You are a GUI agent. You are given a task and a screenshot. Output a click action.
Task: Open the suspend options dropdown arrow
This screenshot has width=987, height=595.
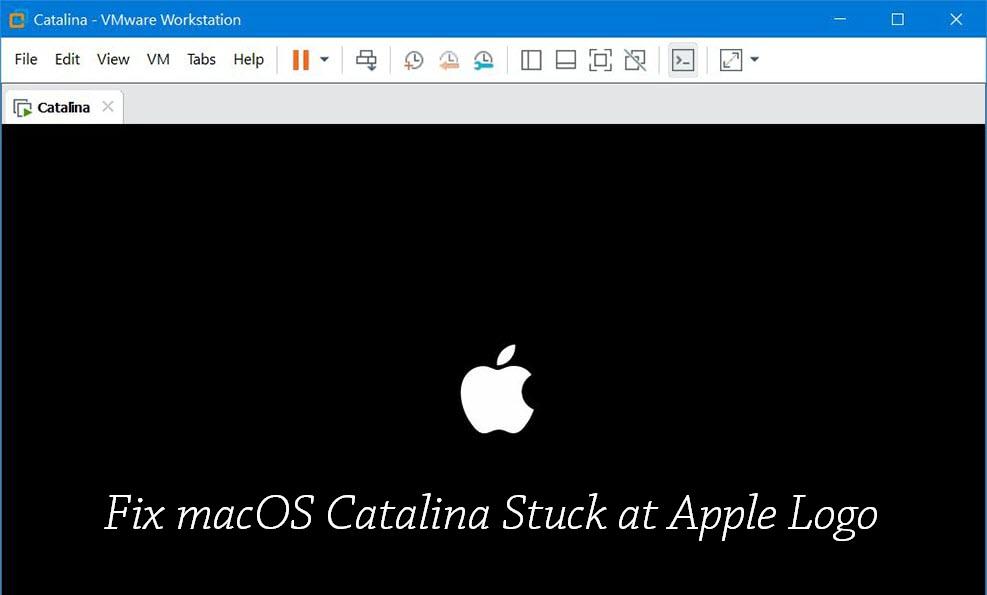click(x=324, y=60)
